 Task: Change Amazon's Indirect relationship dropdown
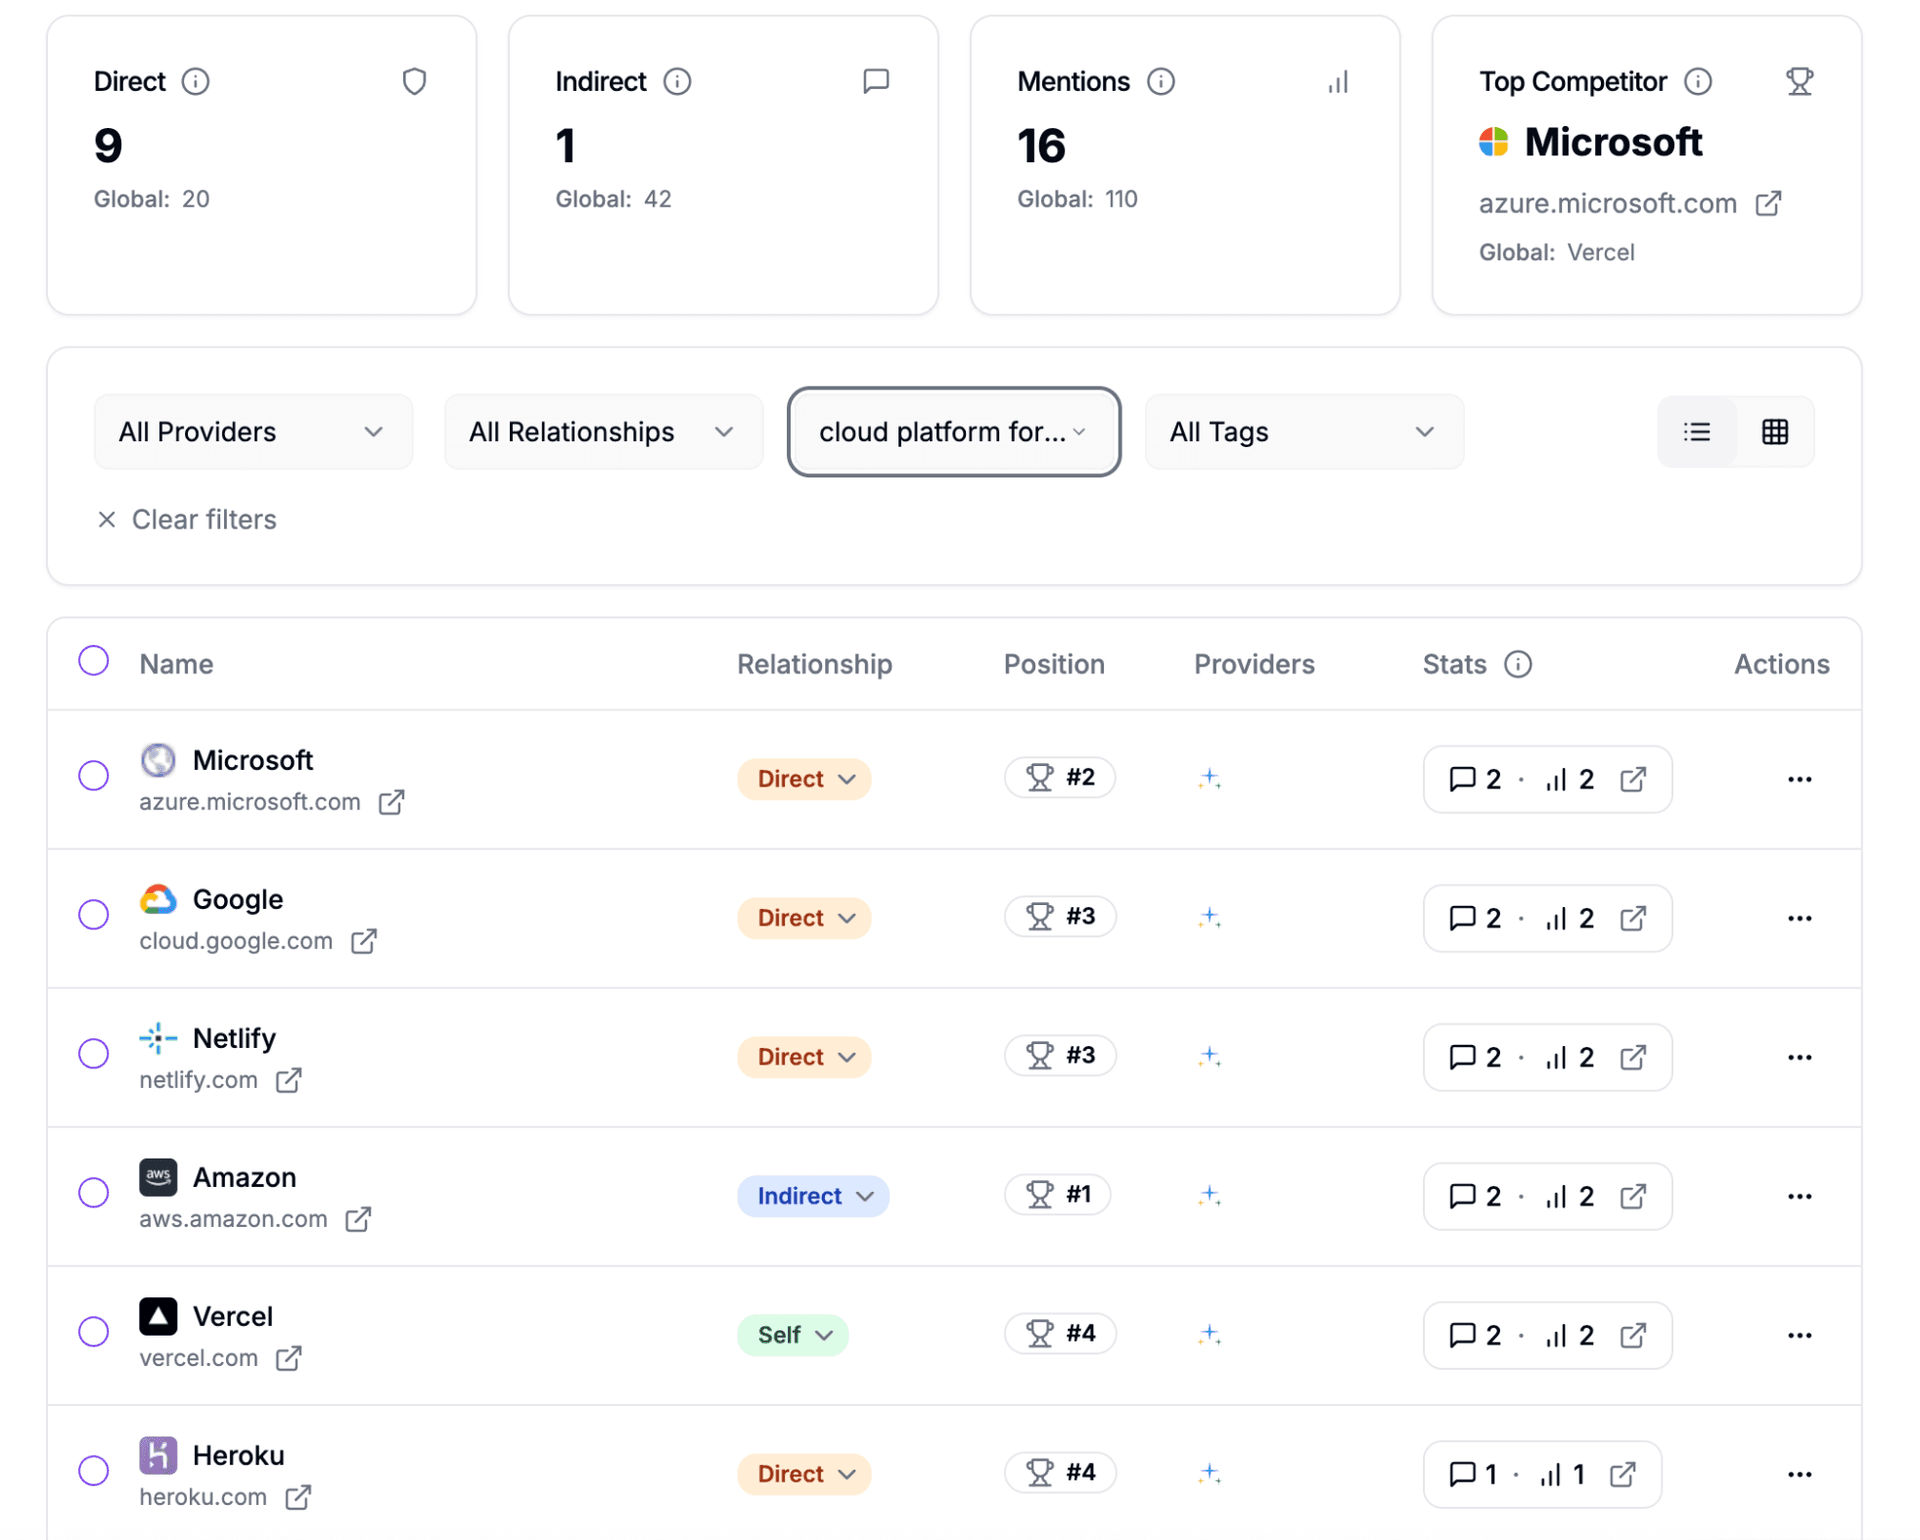(x=813, y=1196)
